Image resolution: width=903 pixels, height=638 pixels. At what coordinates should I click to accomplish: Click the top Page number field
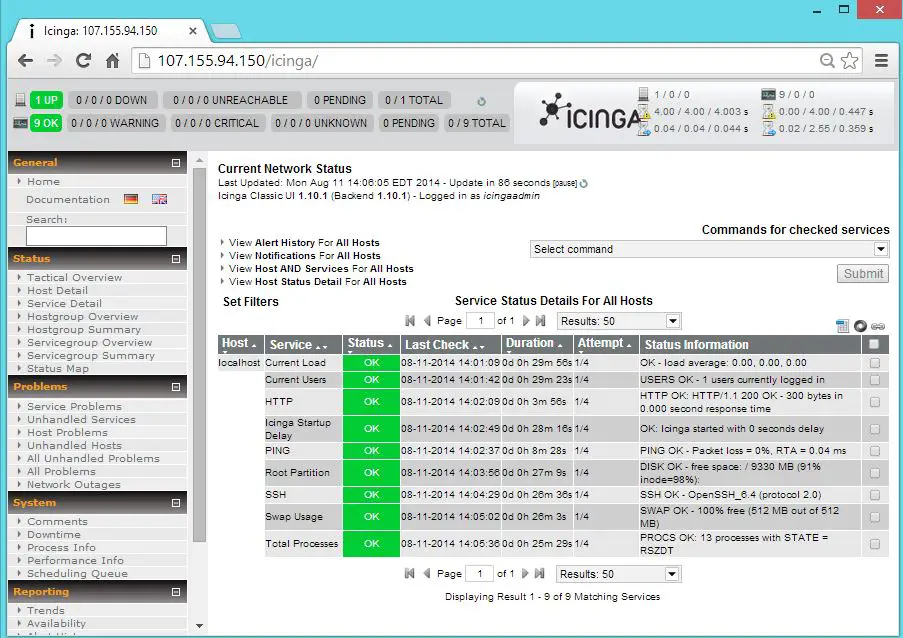pyautogui.click(x=480, y=321)
